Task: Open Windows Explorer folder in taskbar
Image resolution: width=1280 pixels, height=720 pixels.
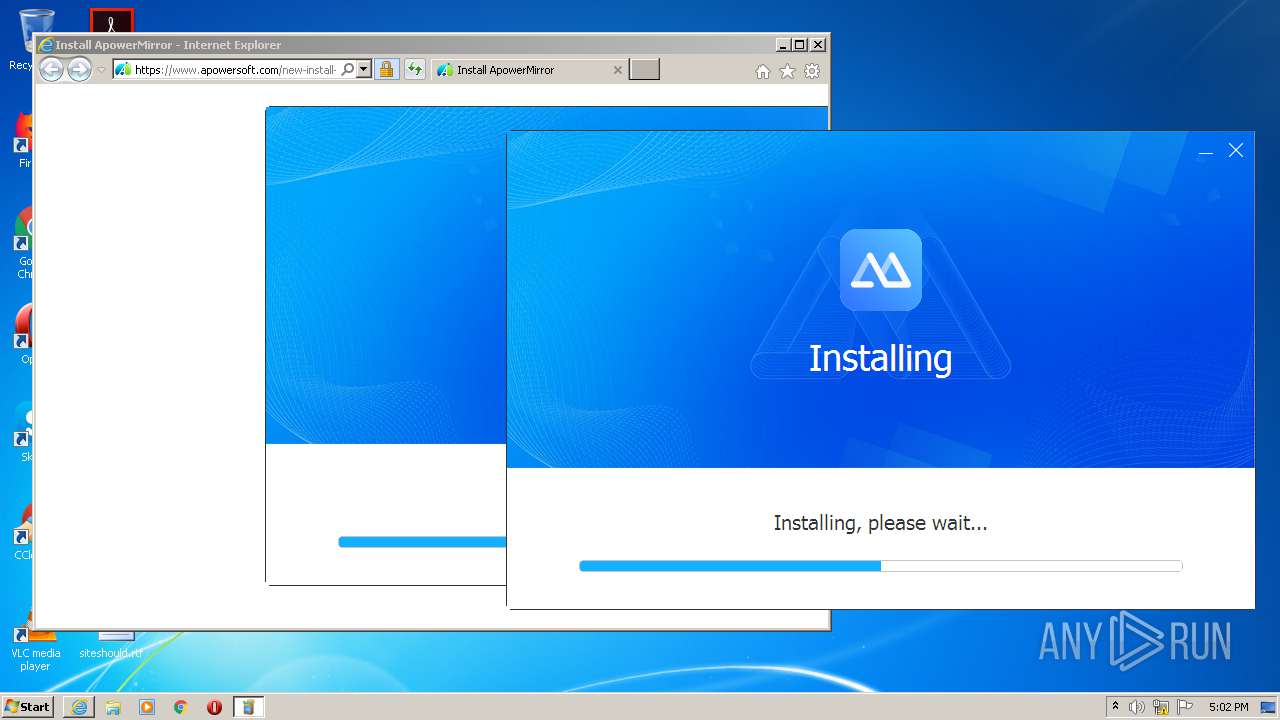Action: (x=113, y=707)
